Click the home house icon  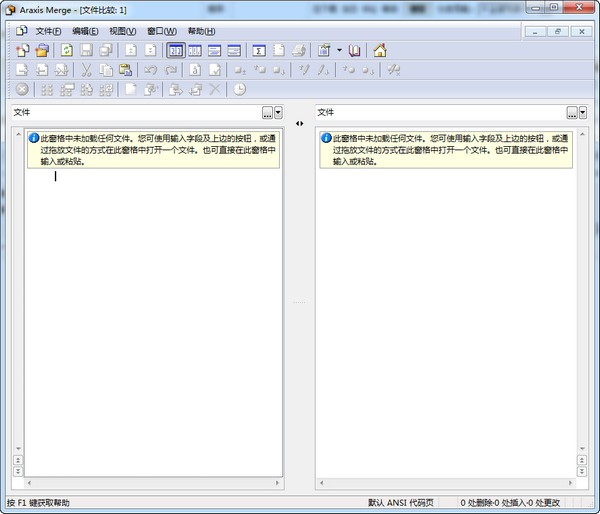pos(380,51)
